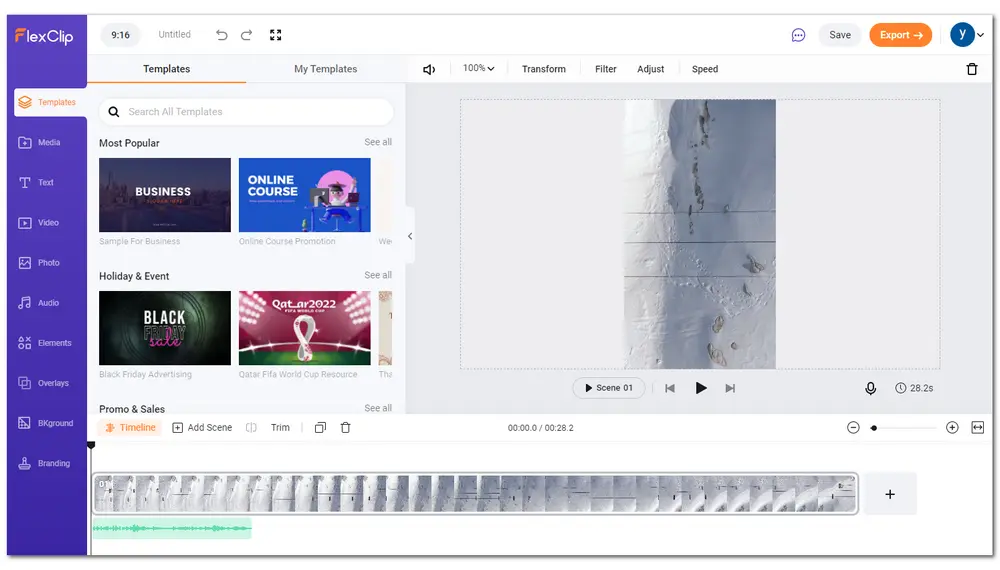
Task: Click the orange Export button
Action: [x=900, y=35]
